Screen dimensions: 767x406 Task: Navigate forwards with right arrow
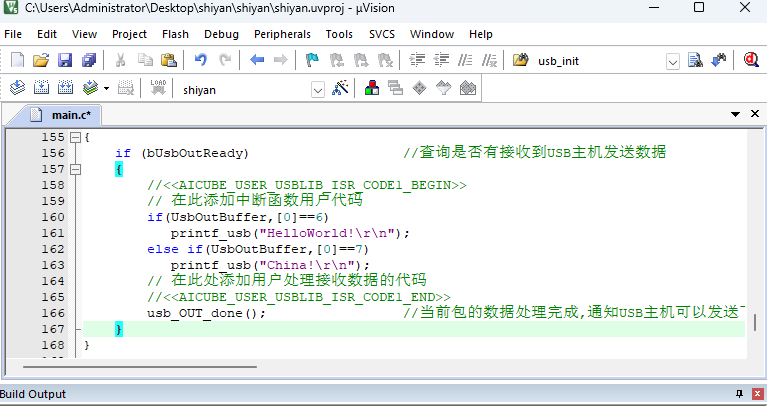coord(281,60)
